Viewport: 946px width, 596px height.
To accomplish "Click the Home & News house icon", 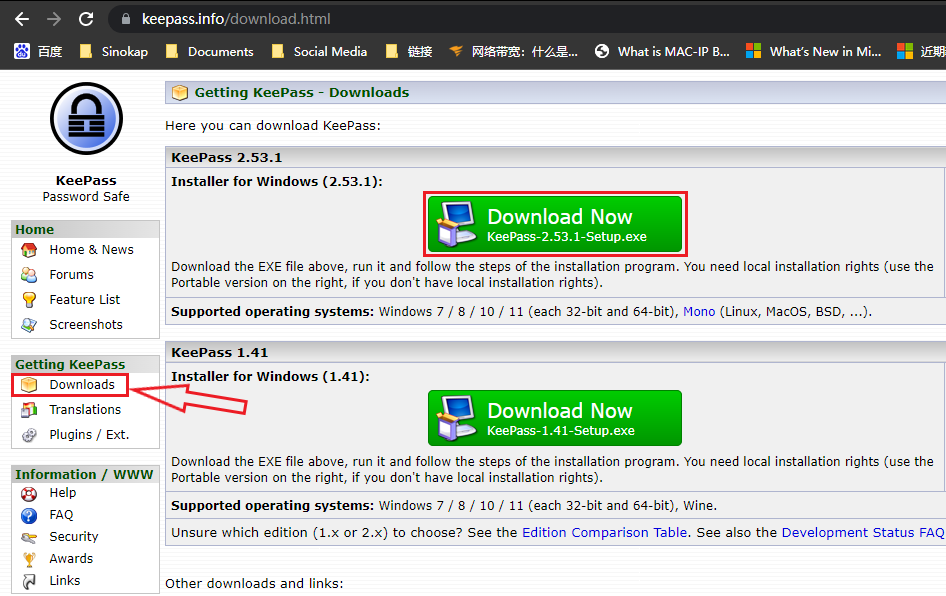I will [x=30, y=250].
